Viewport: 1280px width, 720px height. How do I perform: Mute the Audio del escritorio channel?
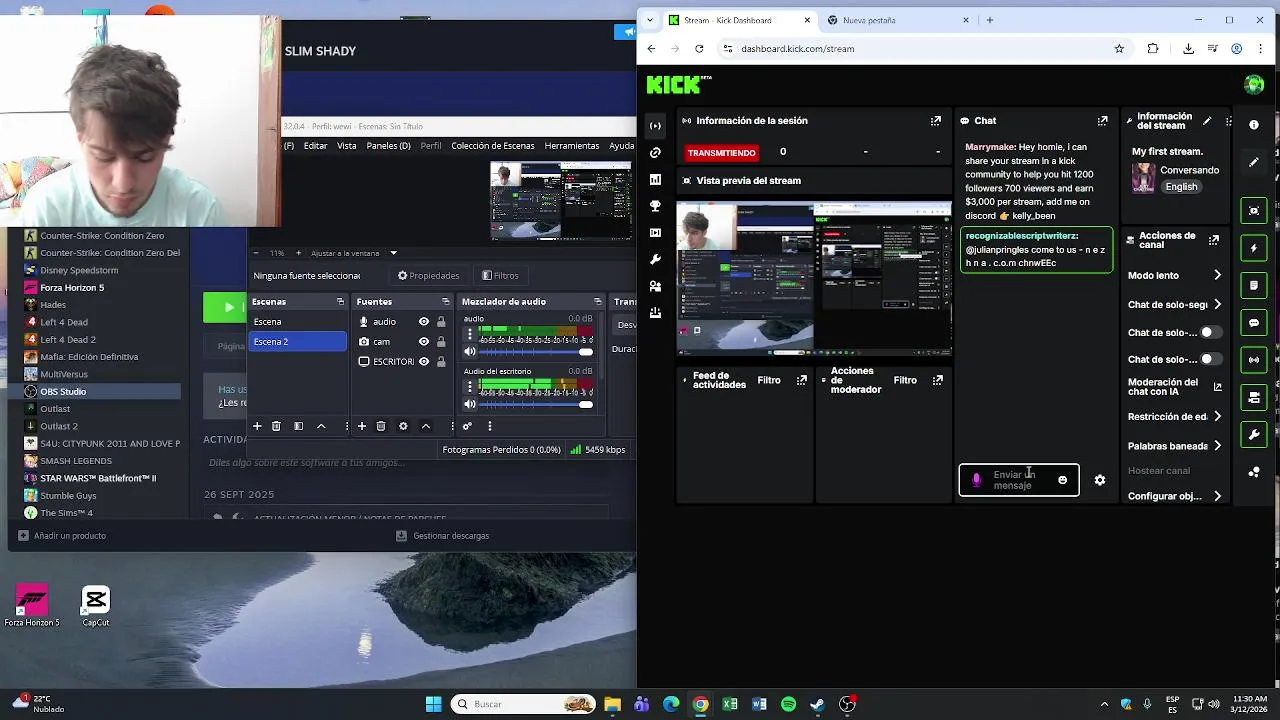pos(470,404)
